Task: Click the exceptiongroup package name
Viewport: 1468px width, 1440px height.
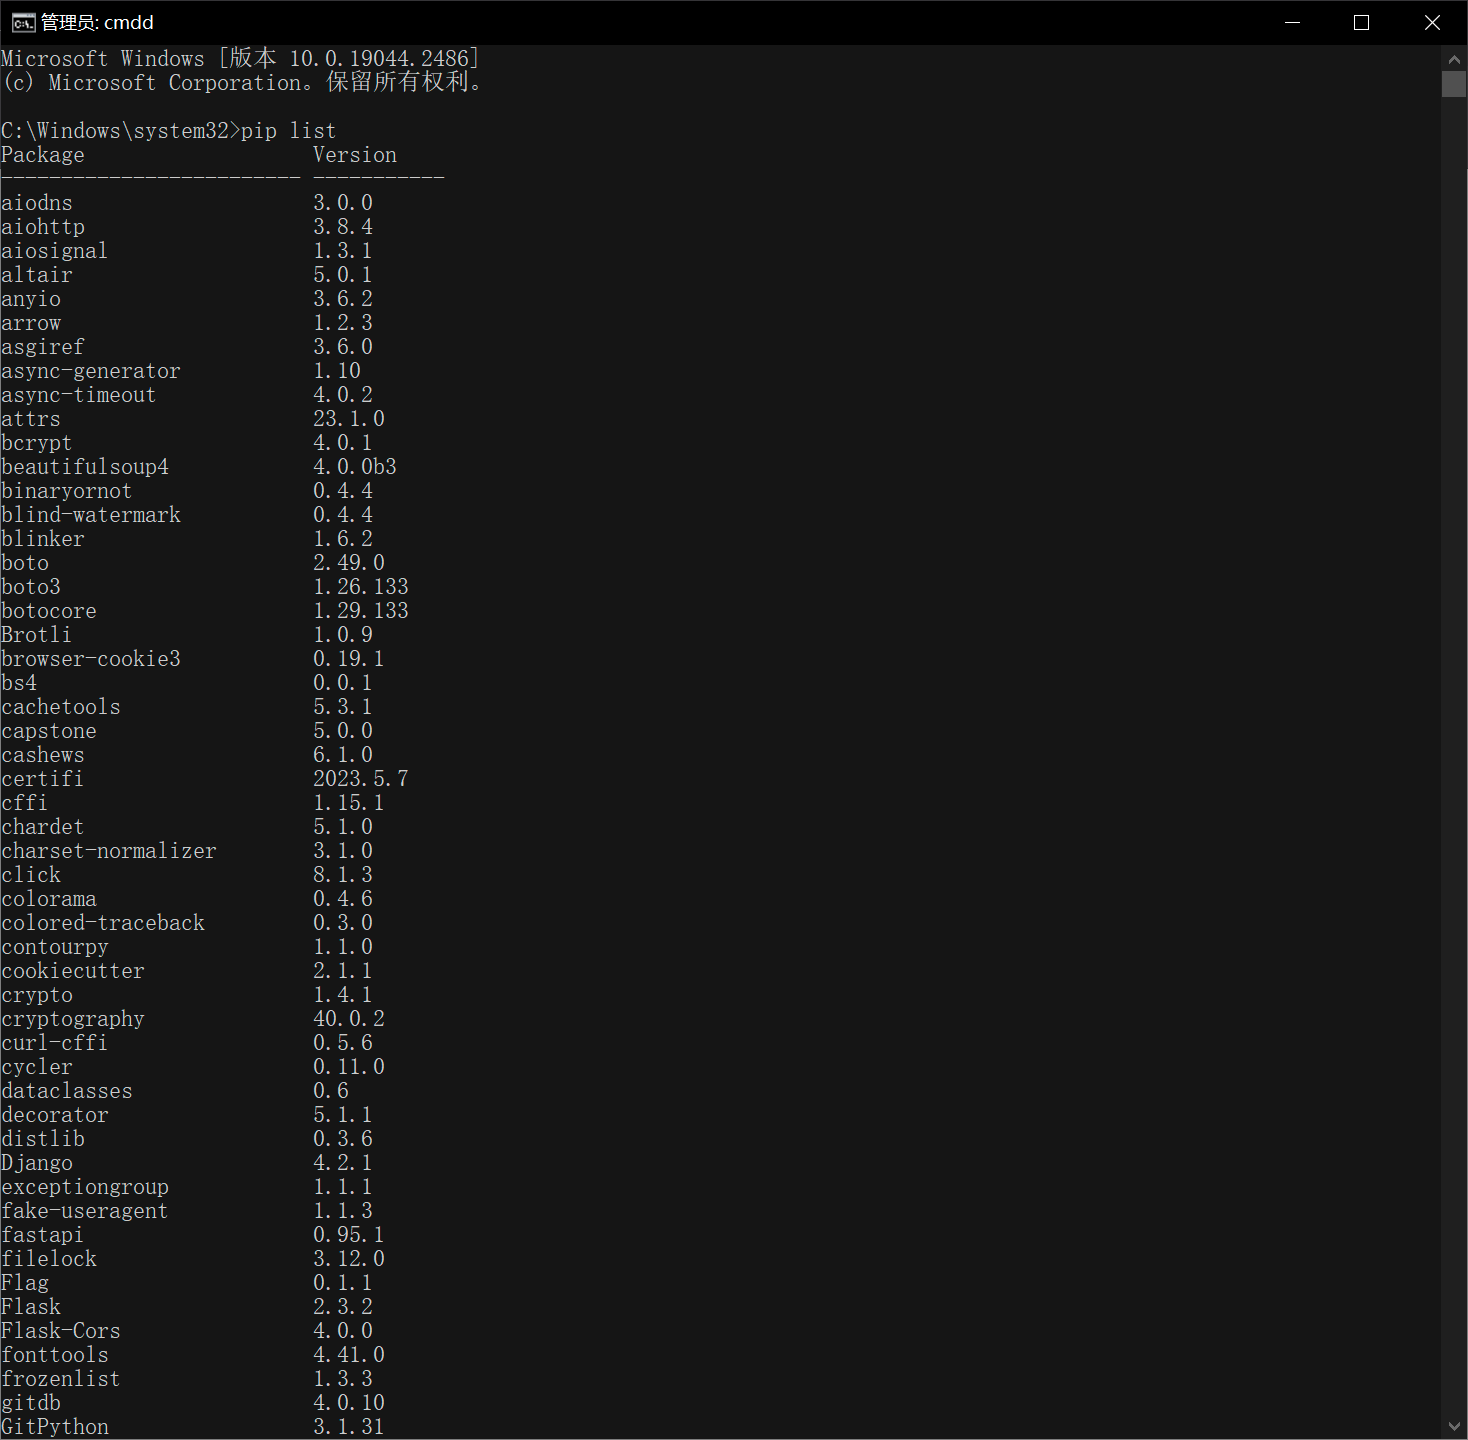Action: (85, 1187)
